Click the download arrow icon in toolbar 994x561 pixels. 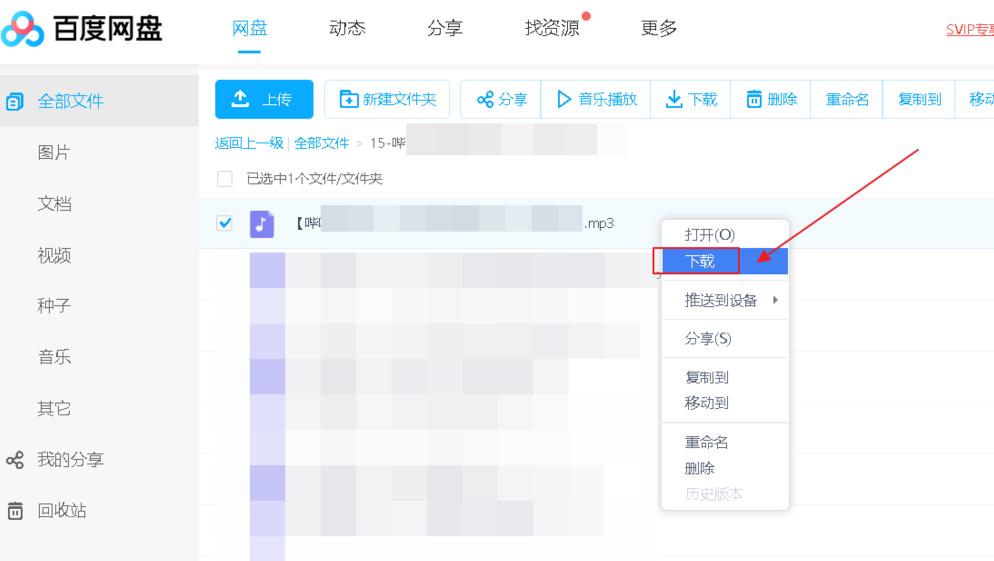tap(674, 99)
